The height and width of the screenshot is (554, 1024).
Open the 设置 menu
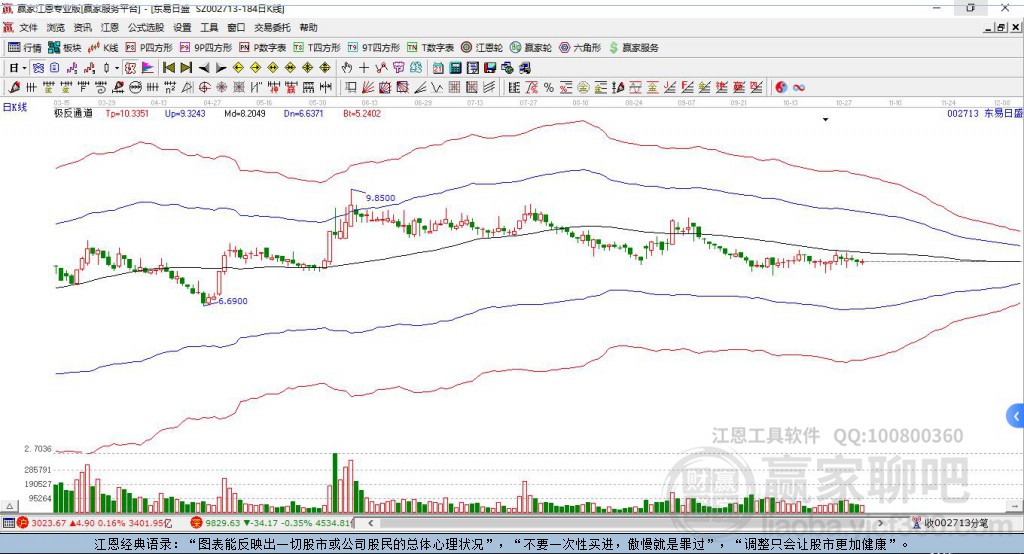tap(182, 27)
